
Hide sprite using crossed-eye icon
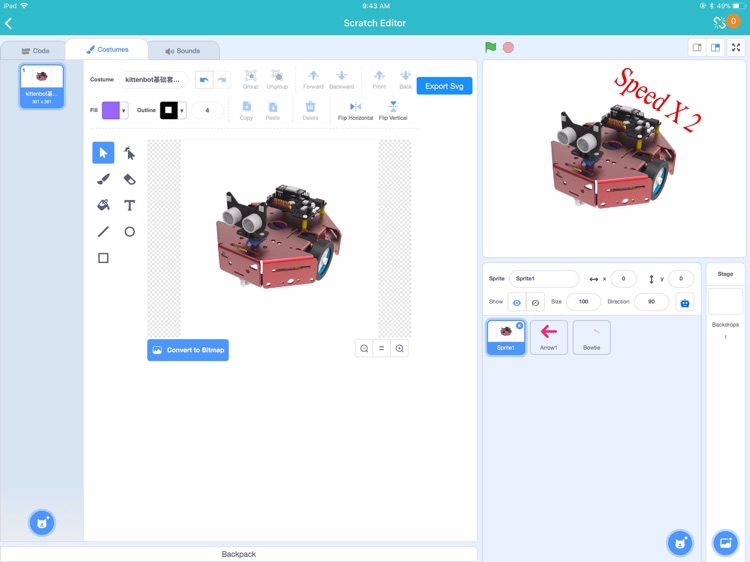click(535, 303)
